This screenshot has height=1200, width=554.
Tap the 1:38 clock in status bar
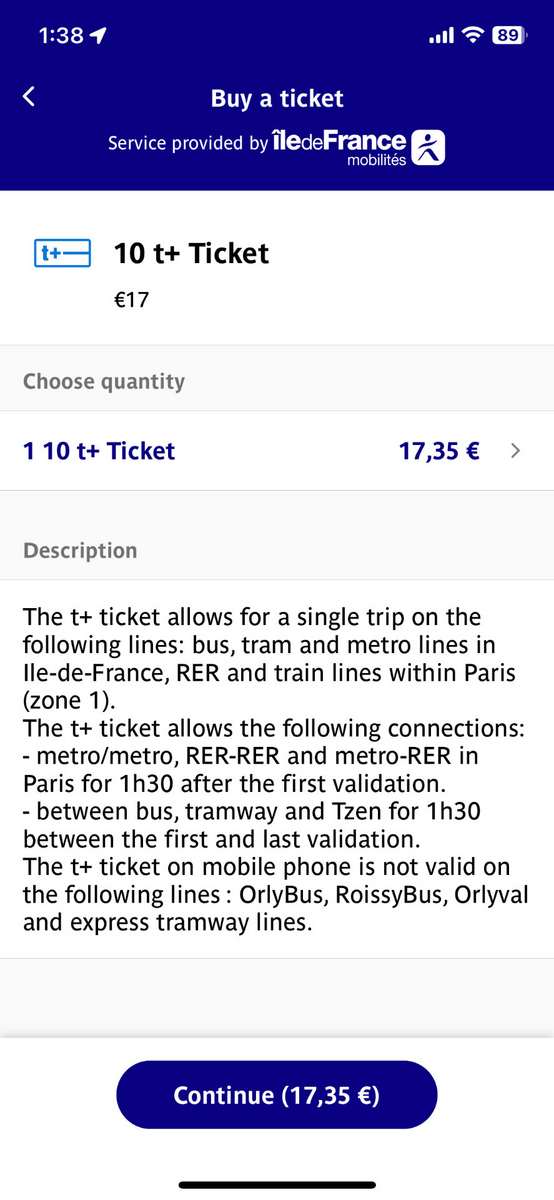tap(61, 36)
